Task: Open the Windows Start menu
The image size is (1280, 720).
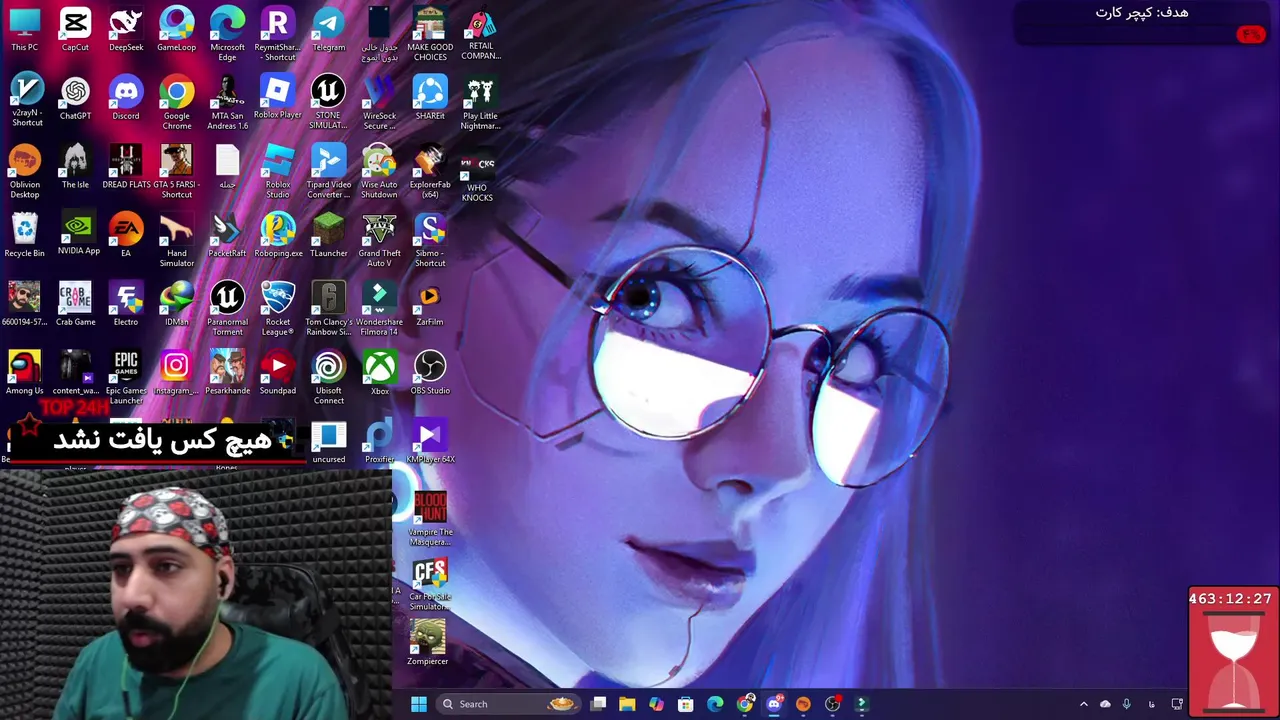Action: tap(419, 704)
